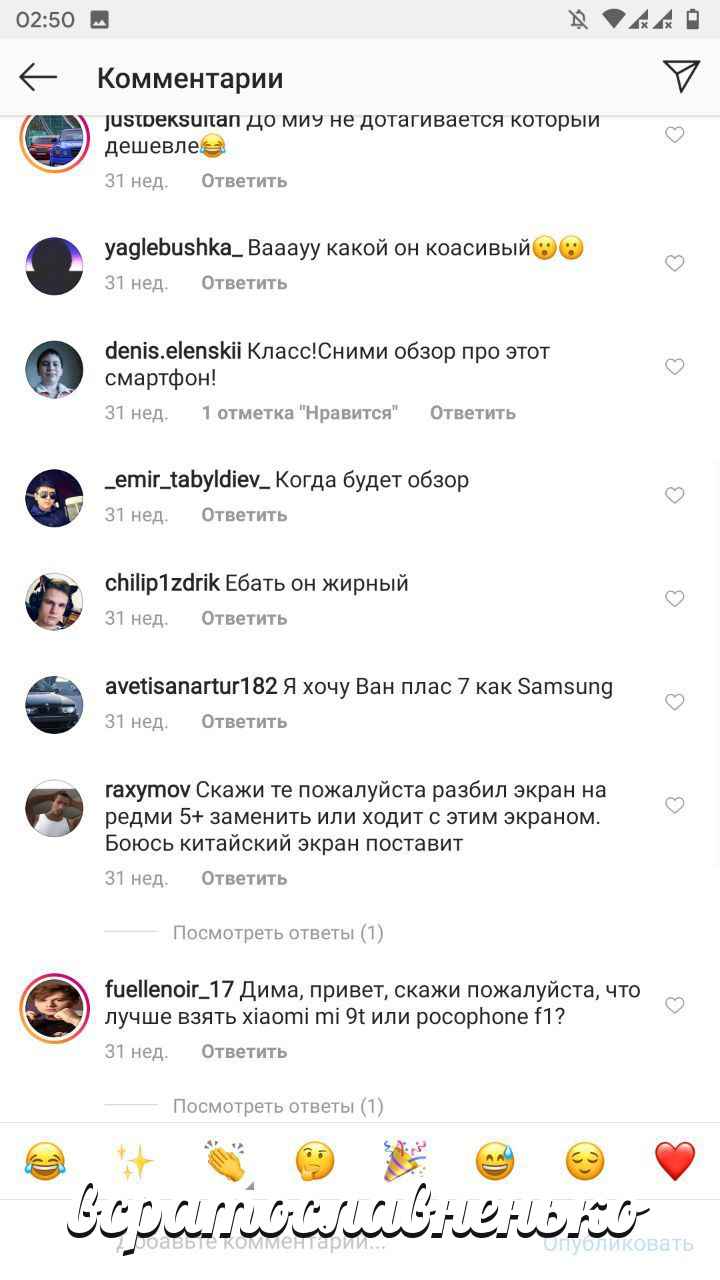The width and height of the screenshot is (720, 1280).
Task: Insert the party popper emoji
Action: (405, 1161)
